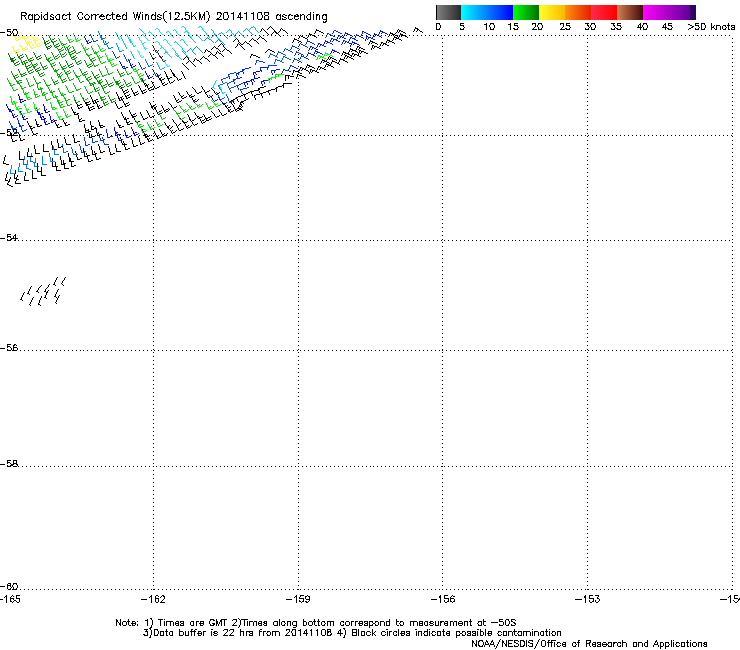
Task: Click the '-54' latitude axis label
Action: click(x=9, y=237)
